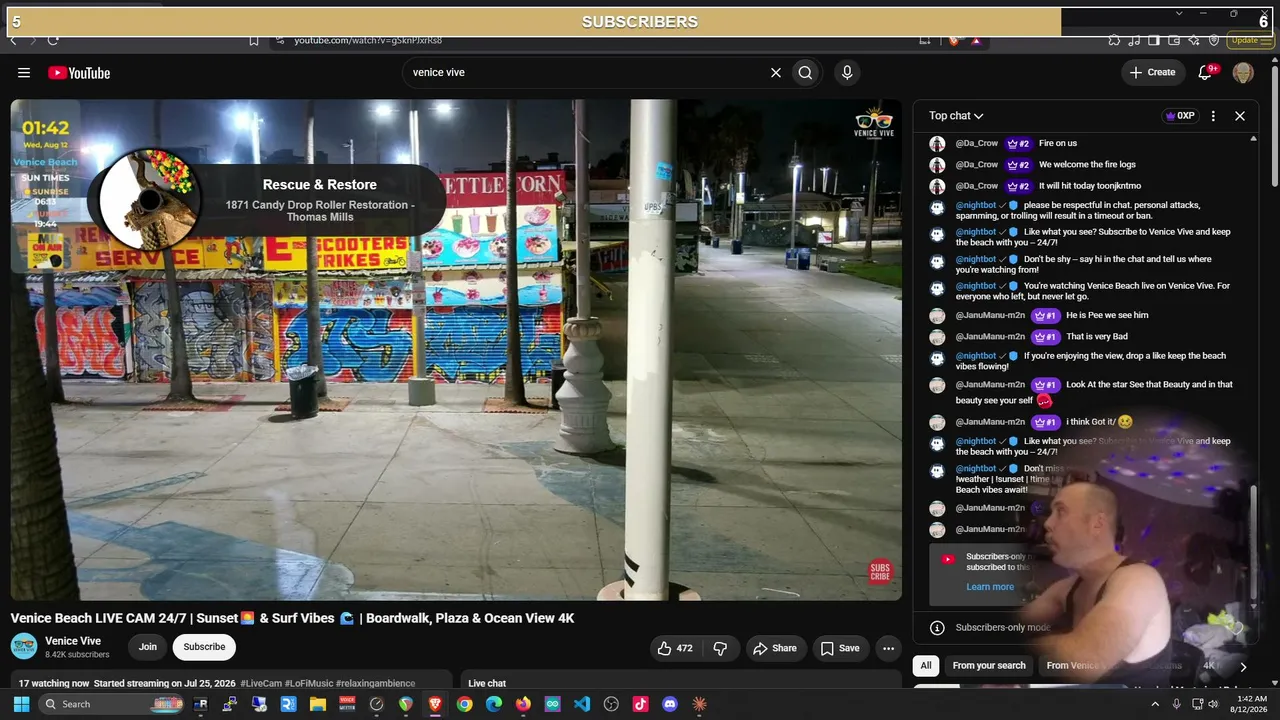
Task: Open the volume control in the tray
Action: (1213, 704)
